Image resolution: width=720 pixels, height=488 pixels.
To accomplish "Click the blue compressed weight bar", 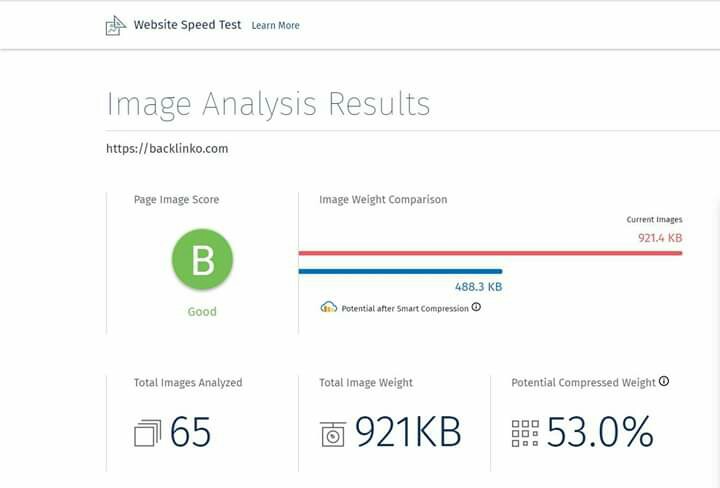I will (x=400, y=271).
